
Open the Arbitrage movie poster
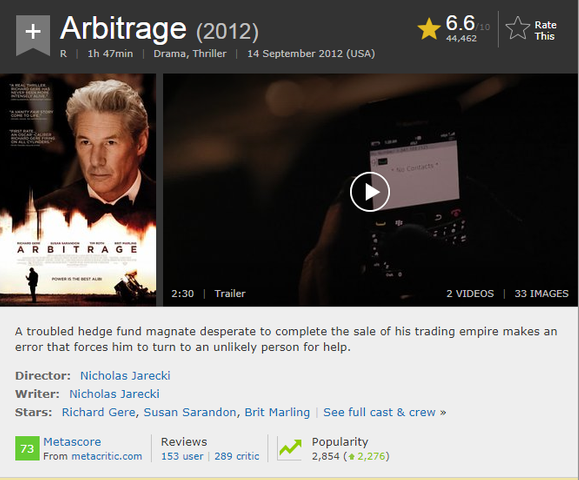[x=78, y=190]
